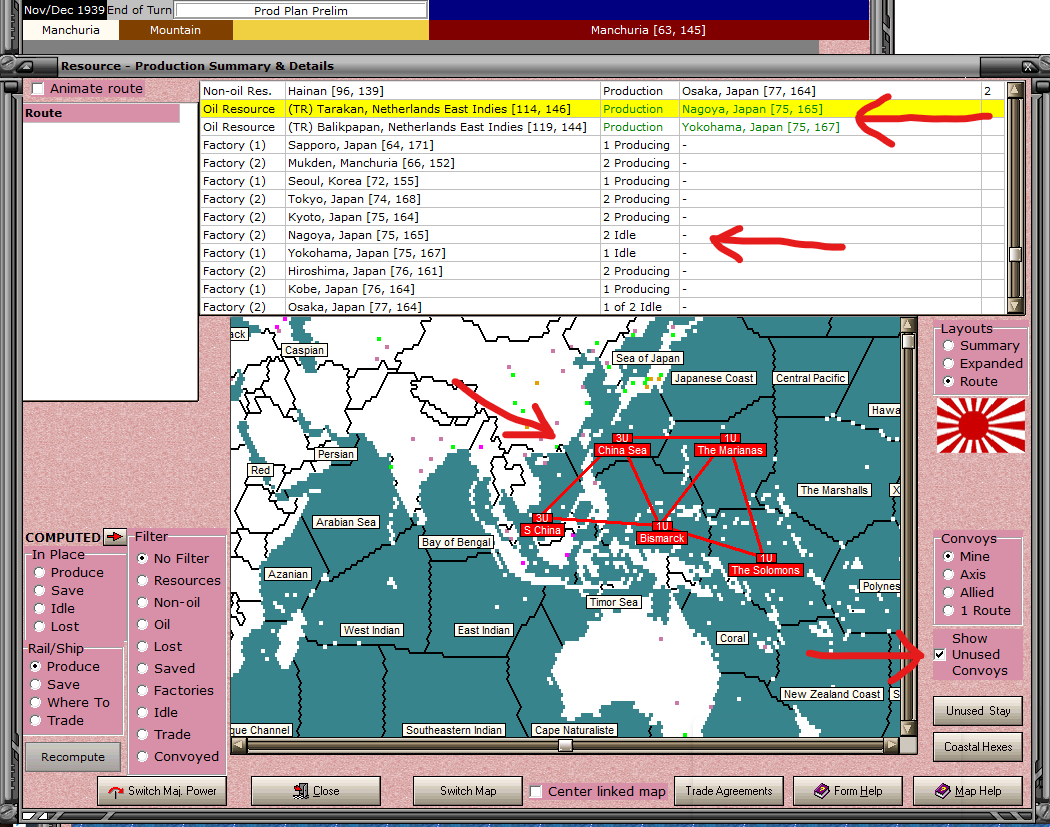Select the Tarakan Oil Resource row

[x=602, y=109]
